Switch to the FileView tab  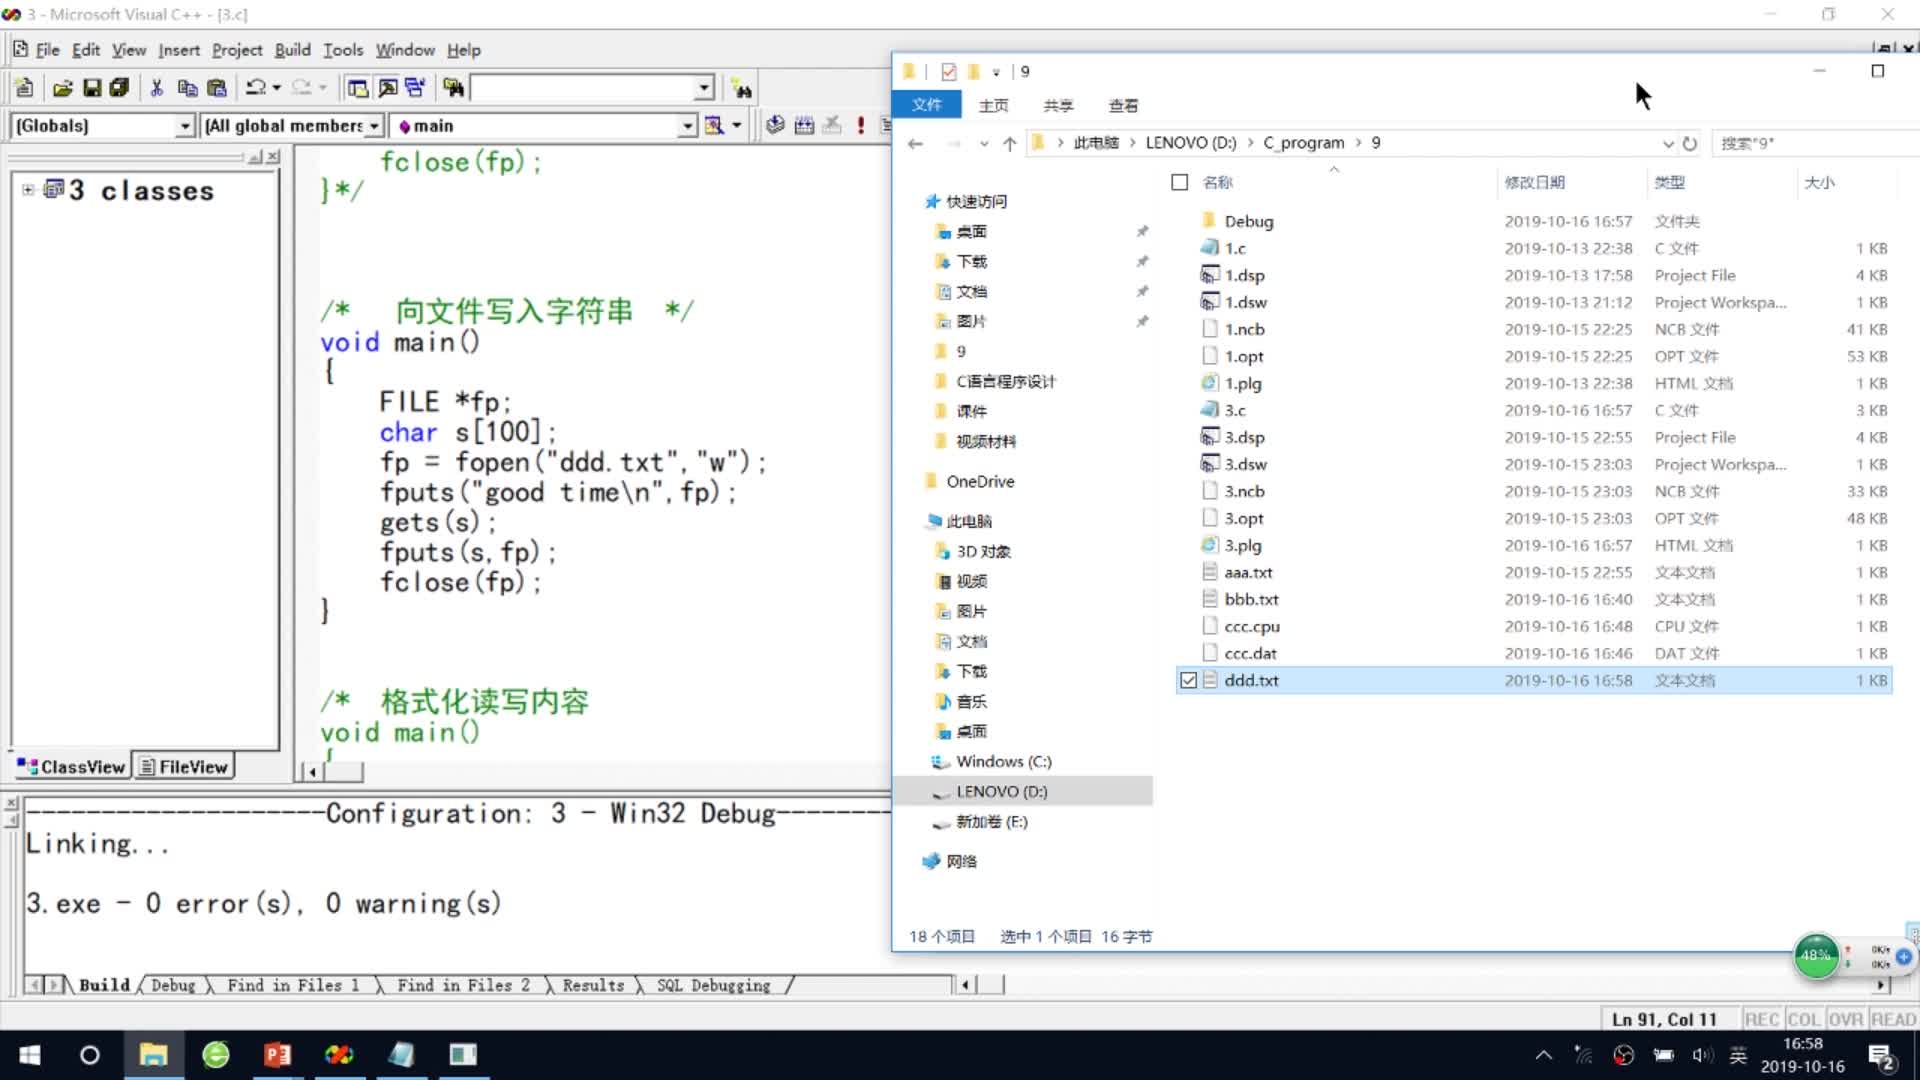pyautogui.click(x=184, y=767)
